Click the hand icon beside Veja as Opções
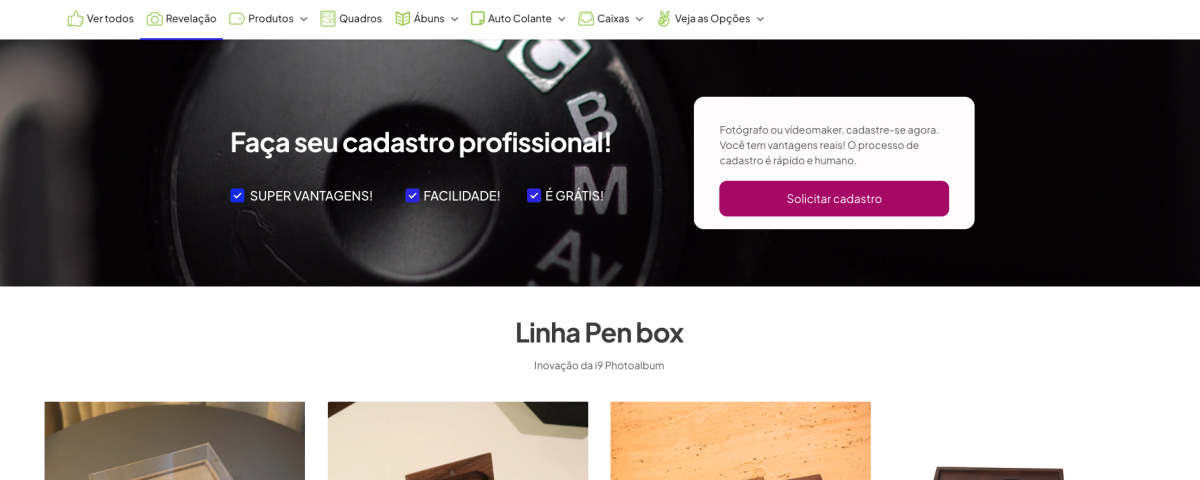Image resolution: width=1200 pixels, height=480 pixels. point(664,19)
